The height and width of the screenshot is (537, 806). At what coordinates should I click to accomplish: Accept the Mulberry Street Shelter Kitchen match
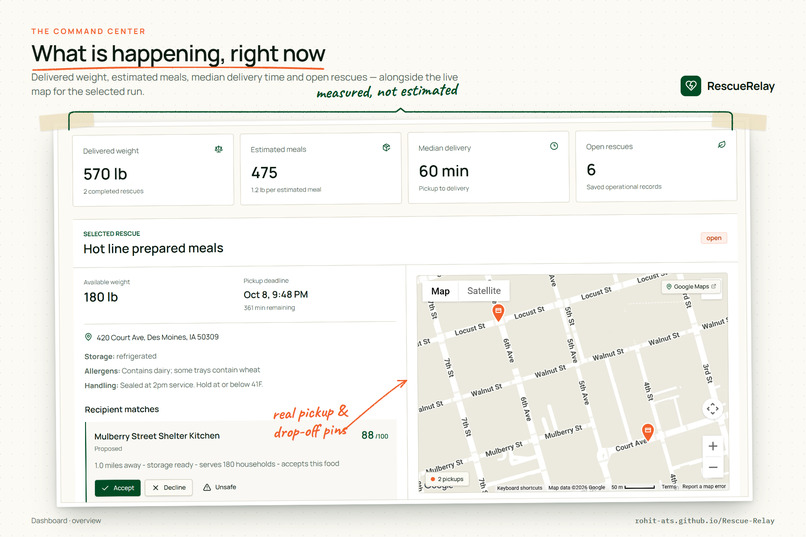tap(118, 488)
